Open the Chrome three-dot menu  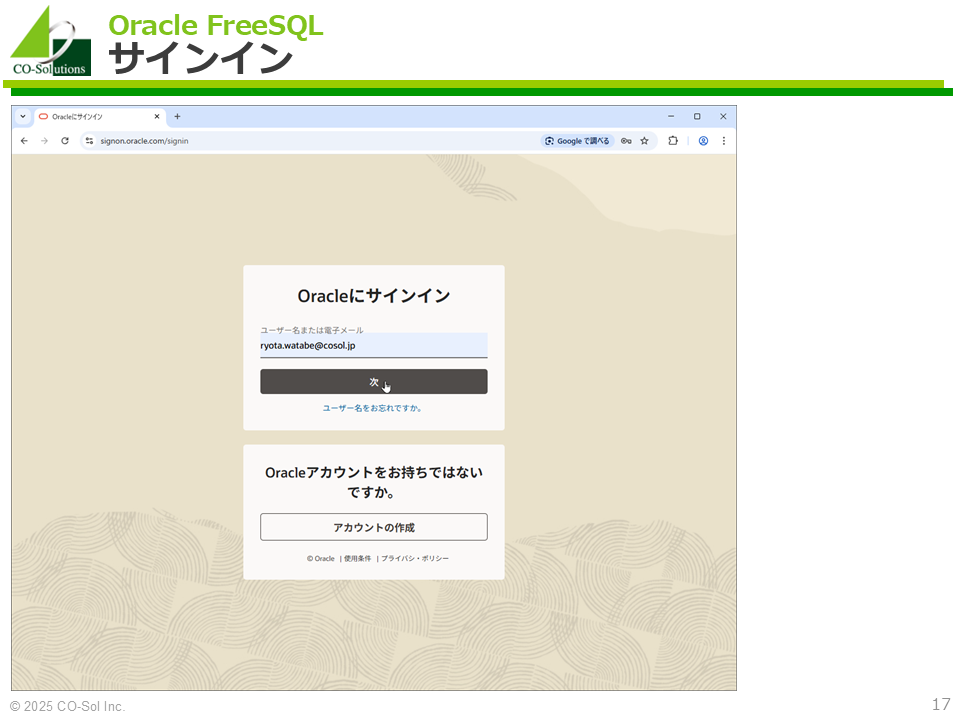(x=723, y=141)
